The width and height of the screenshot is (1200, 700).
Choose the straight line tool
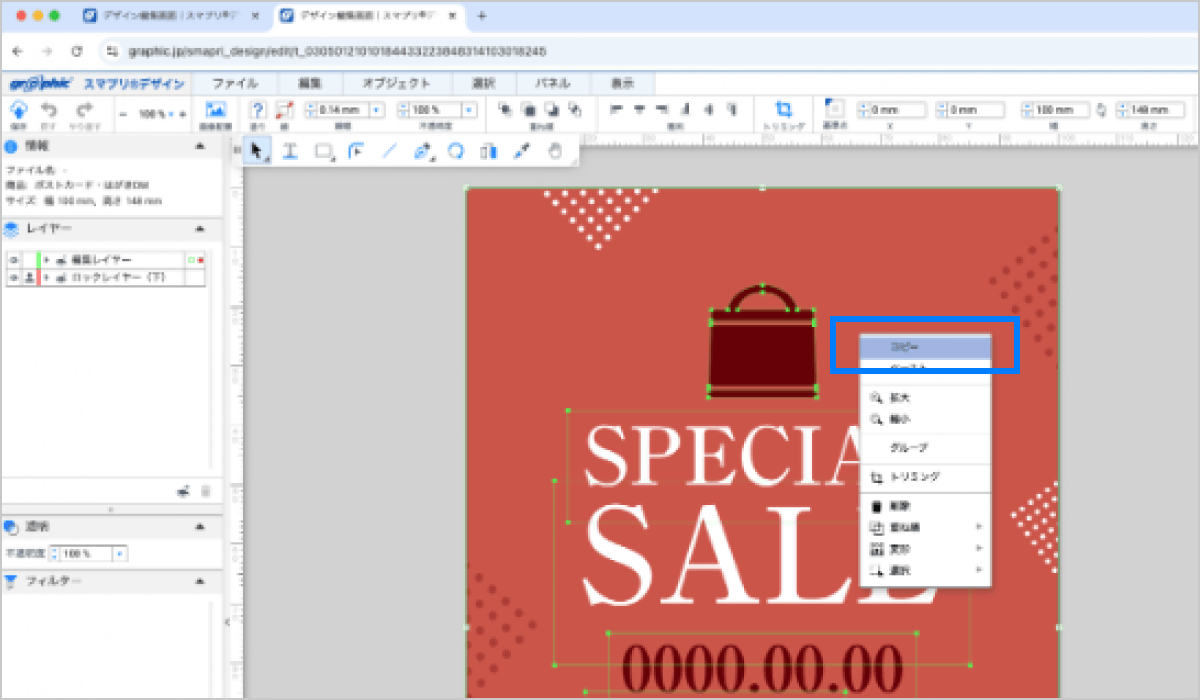coord(390,151)
